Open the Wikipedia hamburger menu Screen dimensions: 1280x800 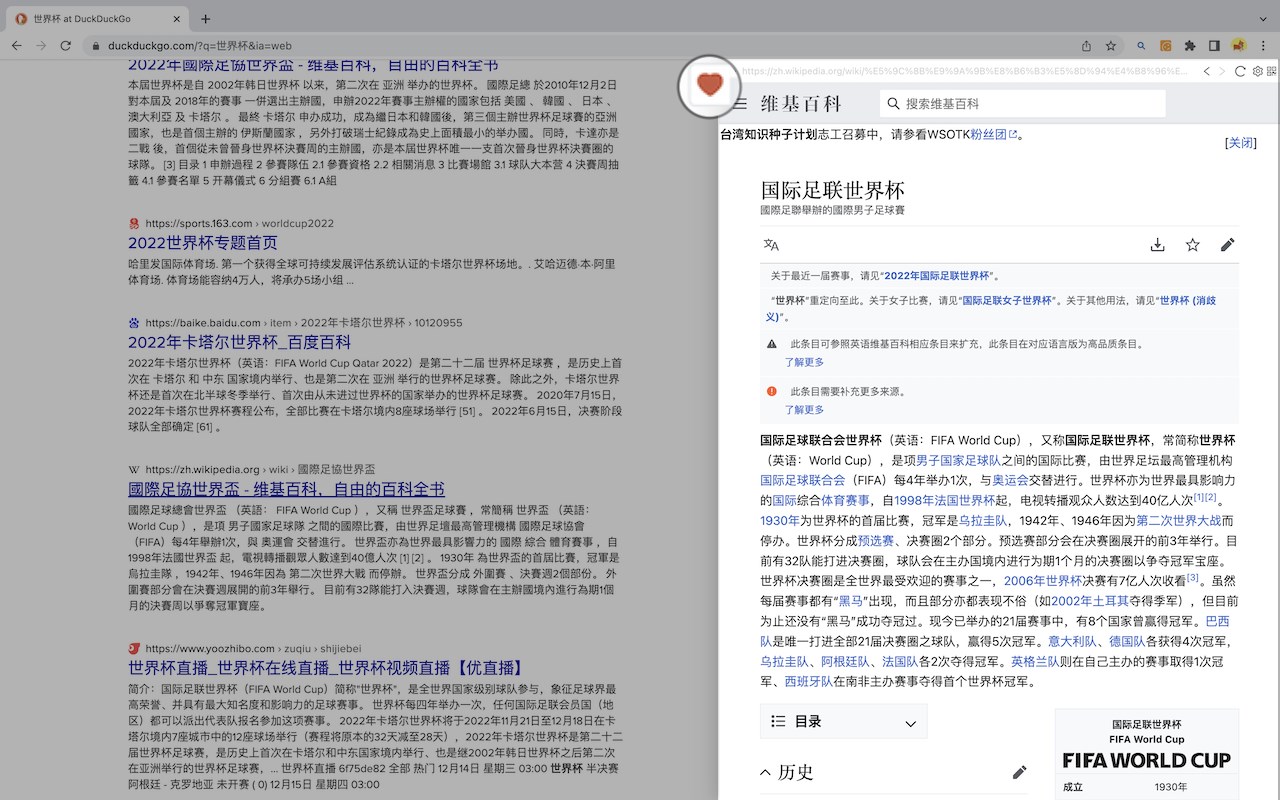point(740,104)
